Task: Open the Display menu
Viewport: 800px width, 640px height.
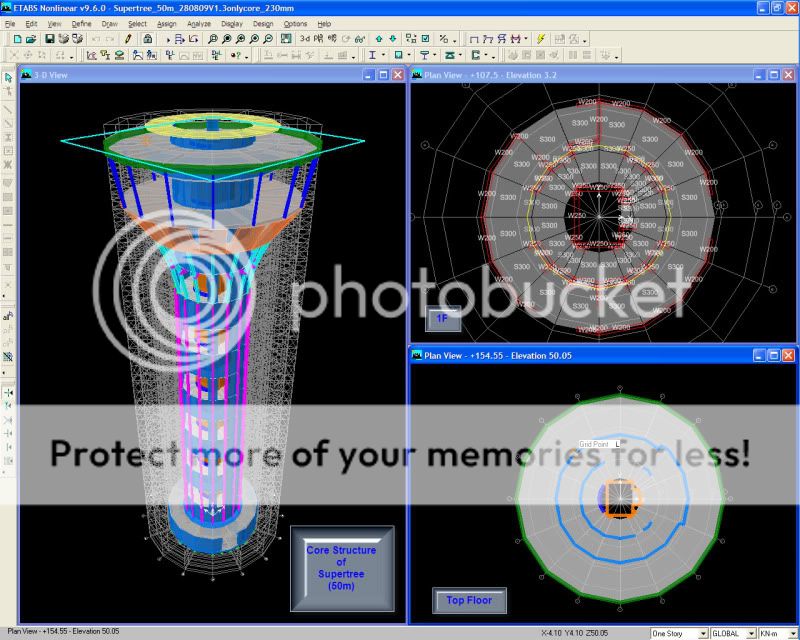Action: point(230,23)
